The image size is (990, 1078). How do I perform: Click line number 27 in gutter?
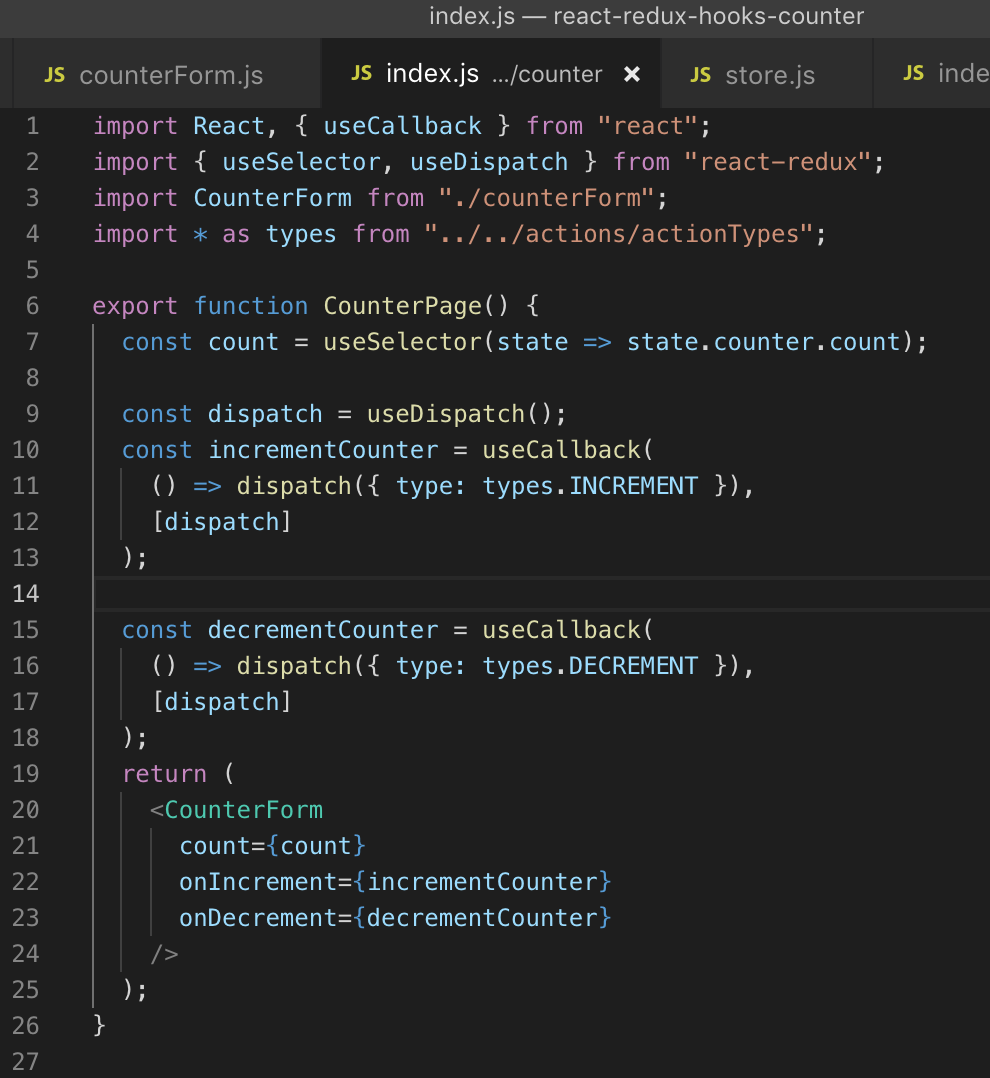click(26, 1061)
